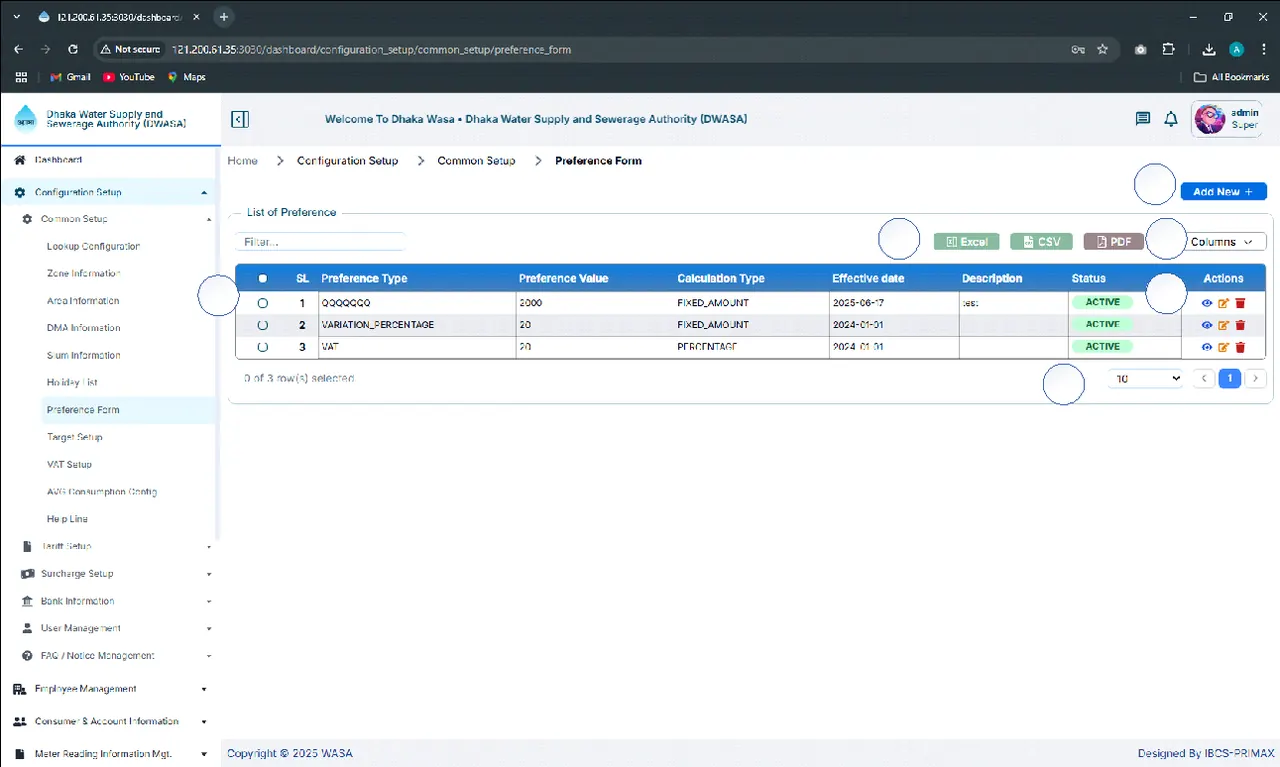Image resolution: width=1280 pixels, height=767 pixels.
Task: View details of the QQQQQQQ preference row
Action: (1207, 303)
